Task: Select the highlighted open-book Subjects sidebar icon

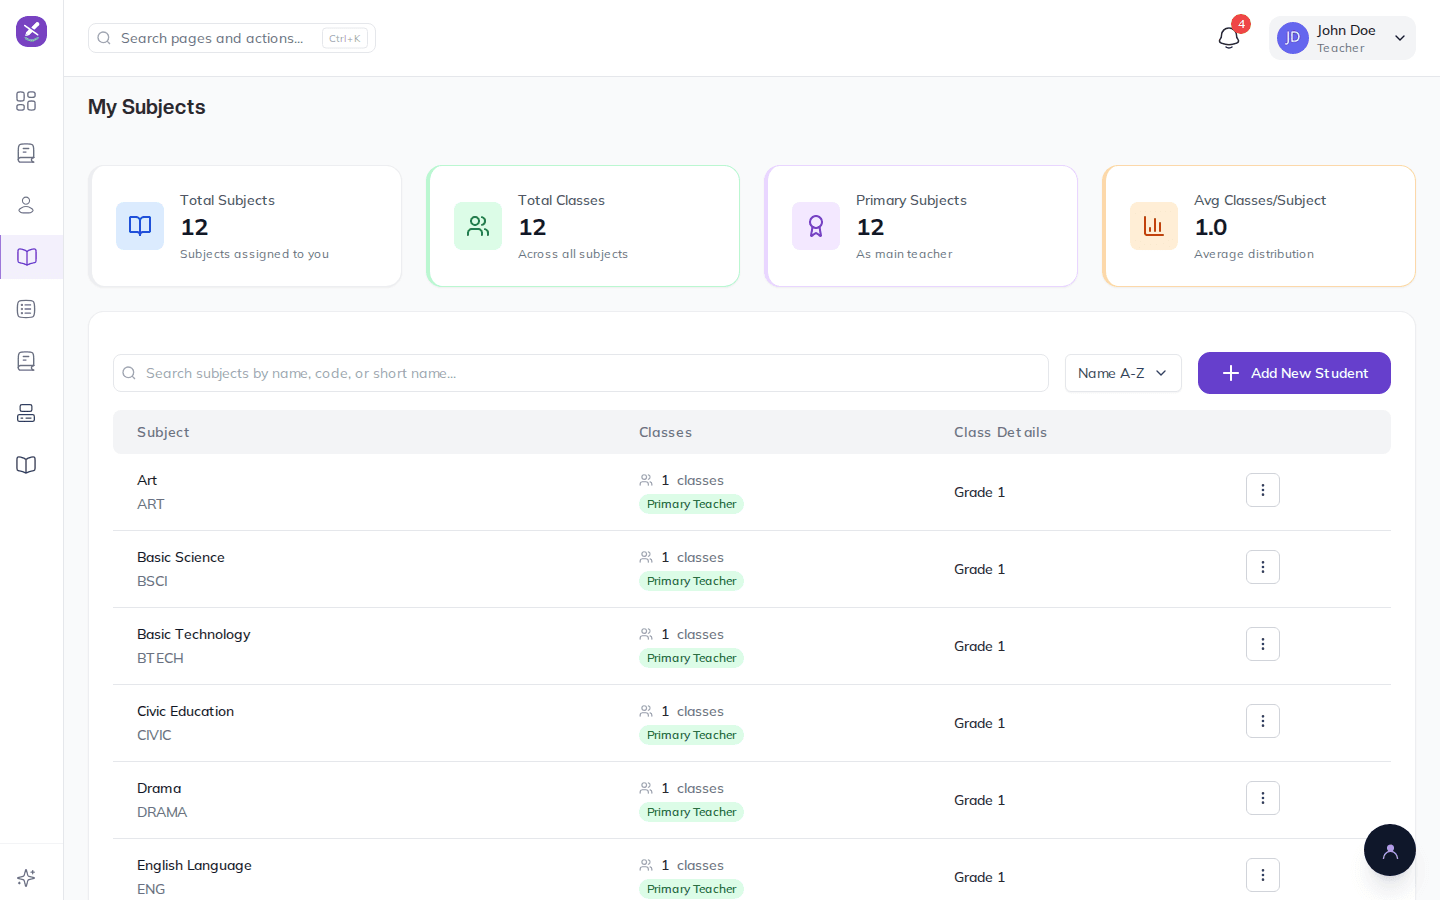Action: (x=27, y=257)
